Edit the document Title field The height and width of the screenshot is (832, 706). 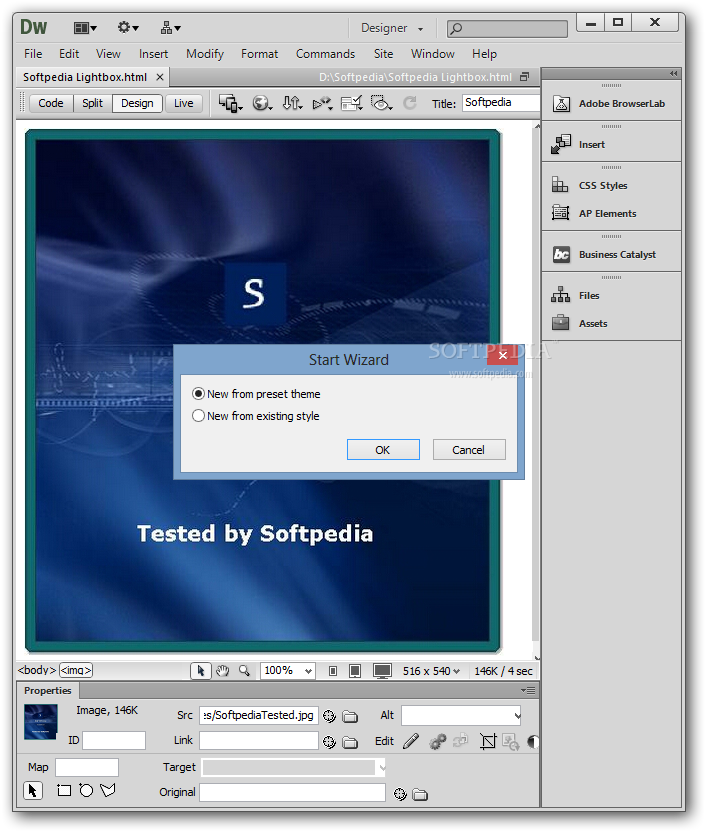(501, 103)
